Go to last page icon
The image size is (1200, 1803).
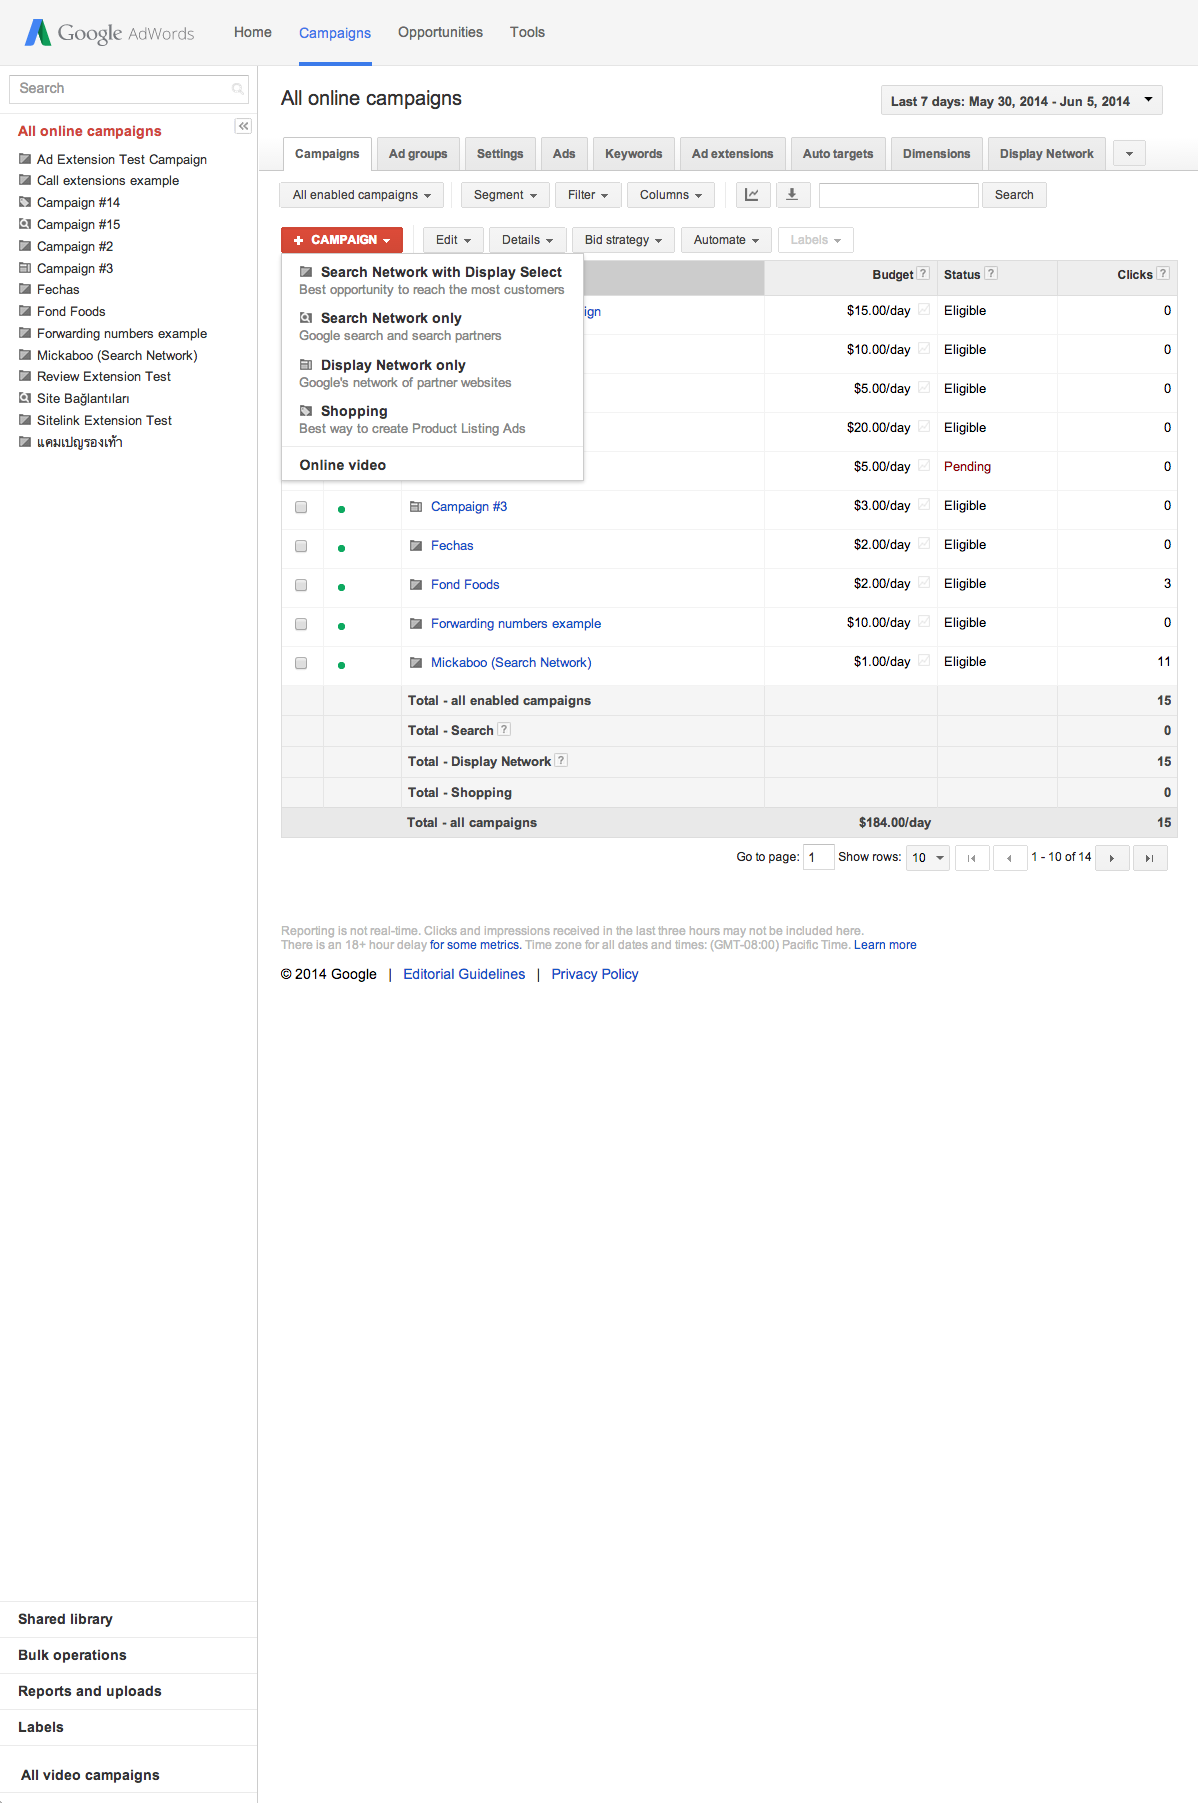[1150, 858]
